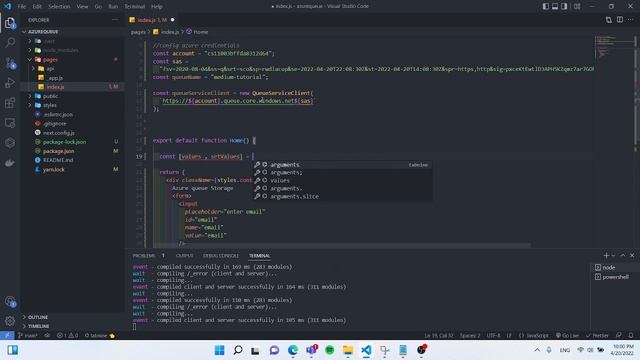Click the split editor icon
Screen dimensions: 640x360
click(x=620, y=20)
